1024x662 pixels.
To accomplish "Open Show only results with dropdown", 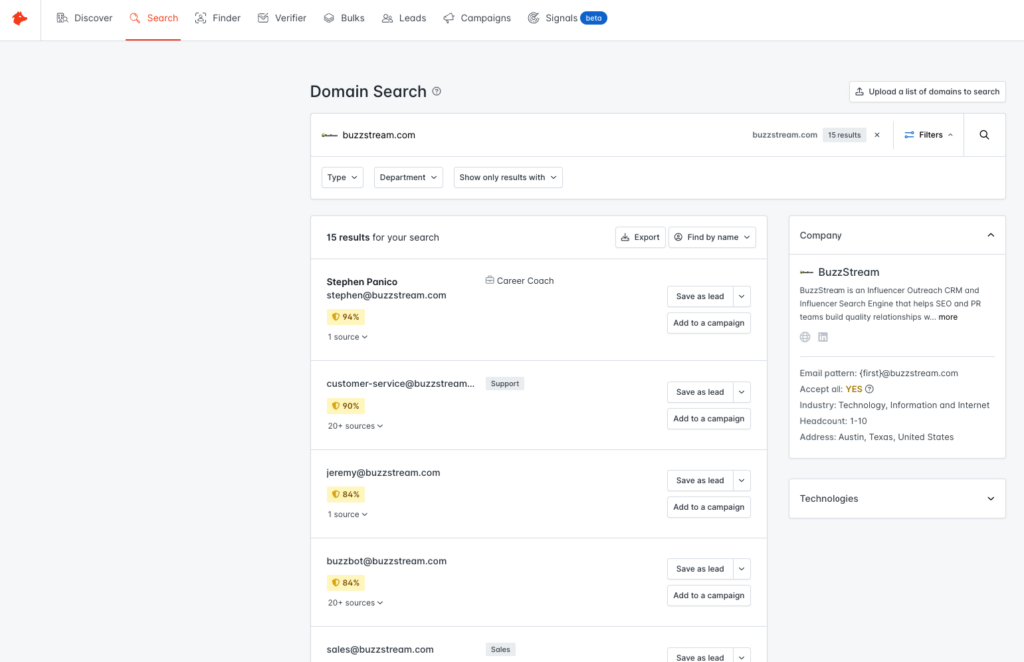I will pyautogui.click(x=508, y=177).
